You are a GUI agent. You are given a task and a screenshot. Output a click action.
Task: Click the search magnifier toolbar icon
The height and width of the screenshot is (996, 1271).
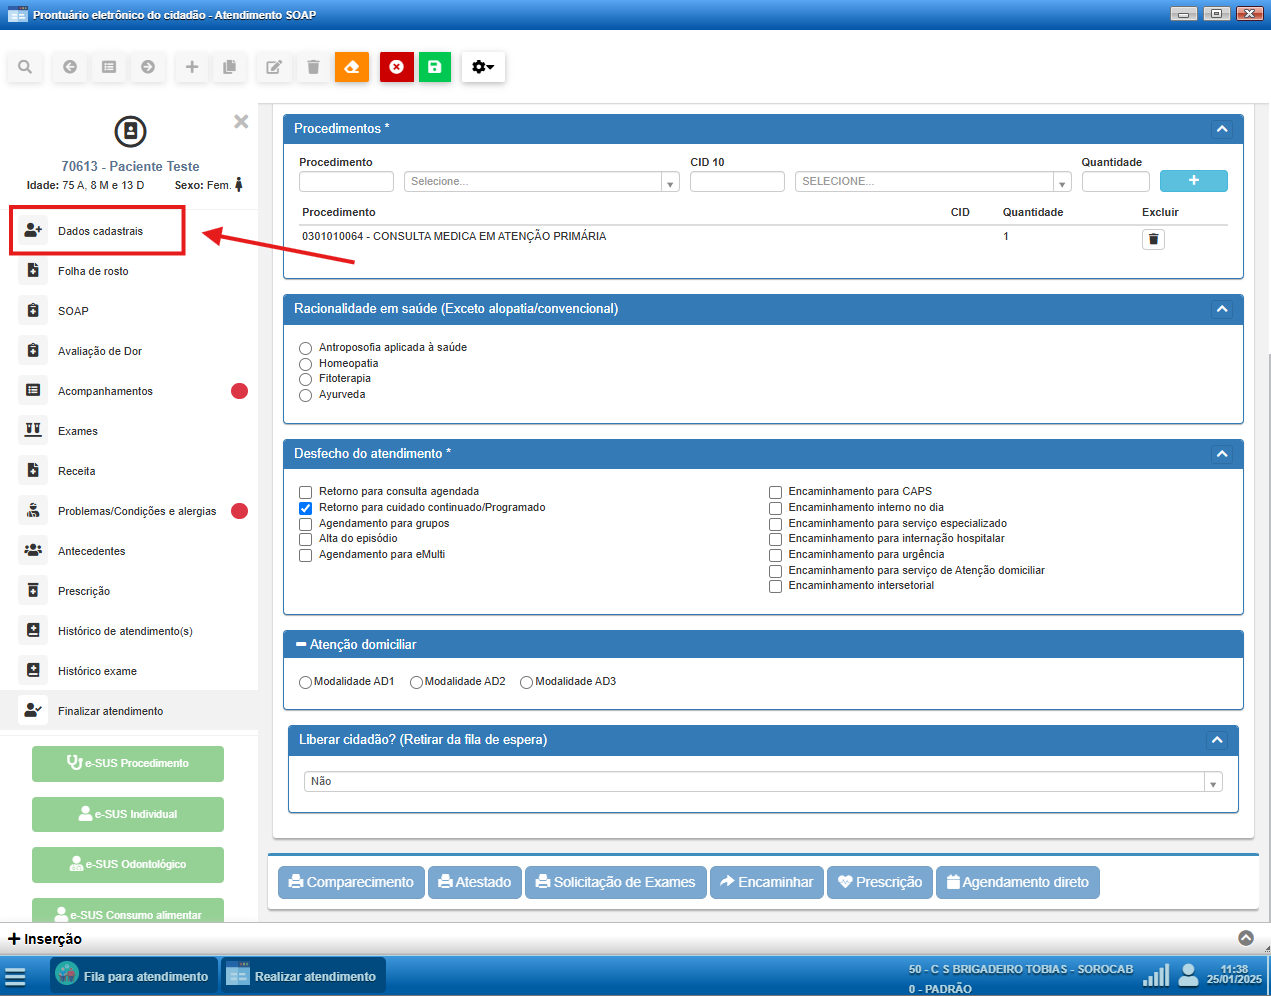click(25, 67)
